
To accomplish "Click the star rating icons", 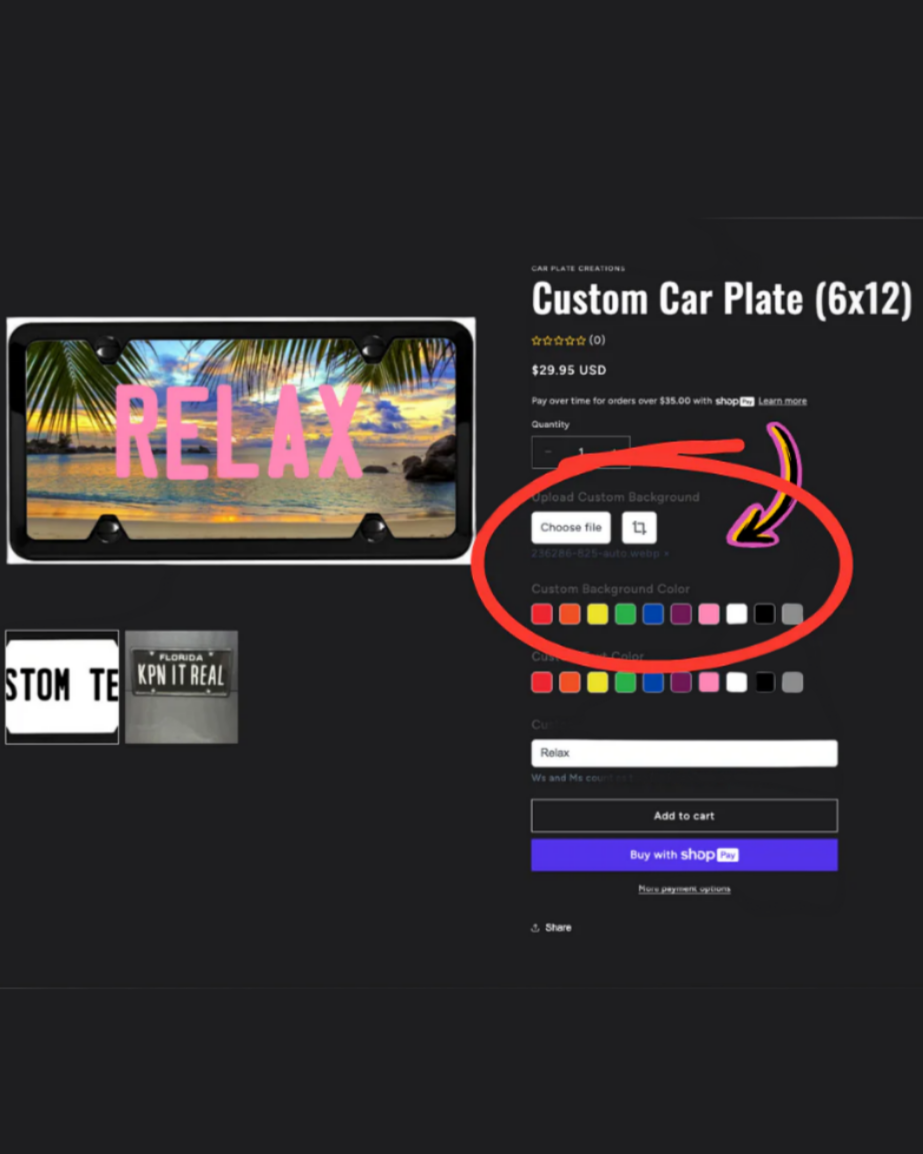I will [x=558, y=340].
